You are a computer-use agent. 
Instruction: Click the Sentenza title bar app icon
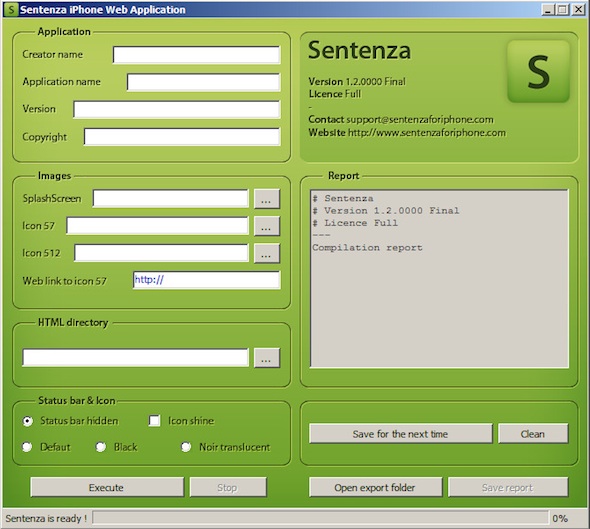click(11, 9)
